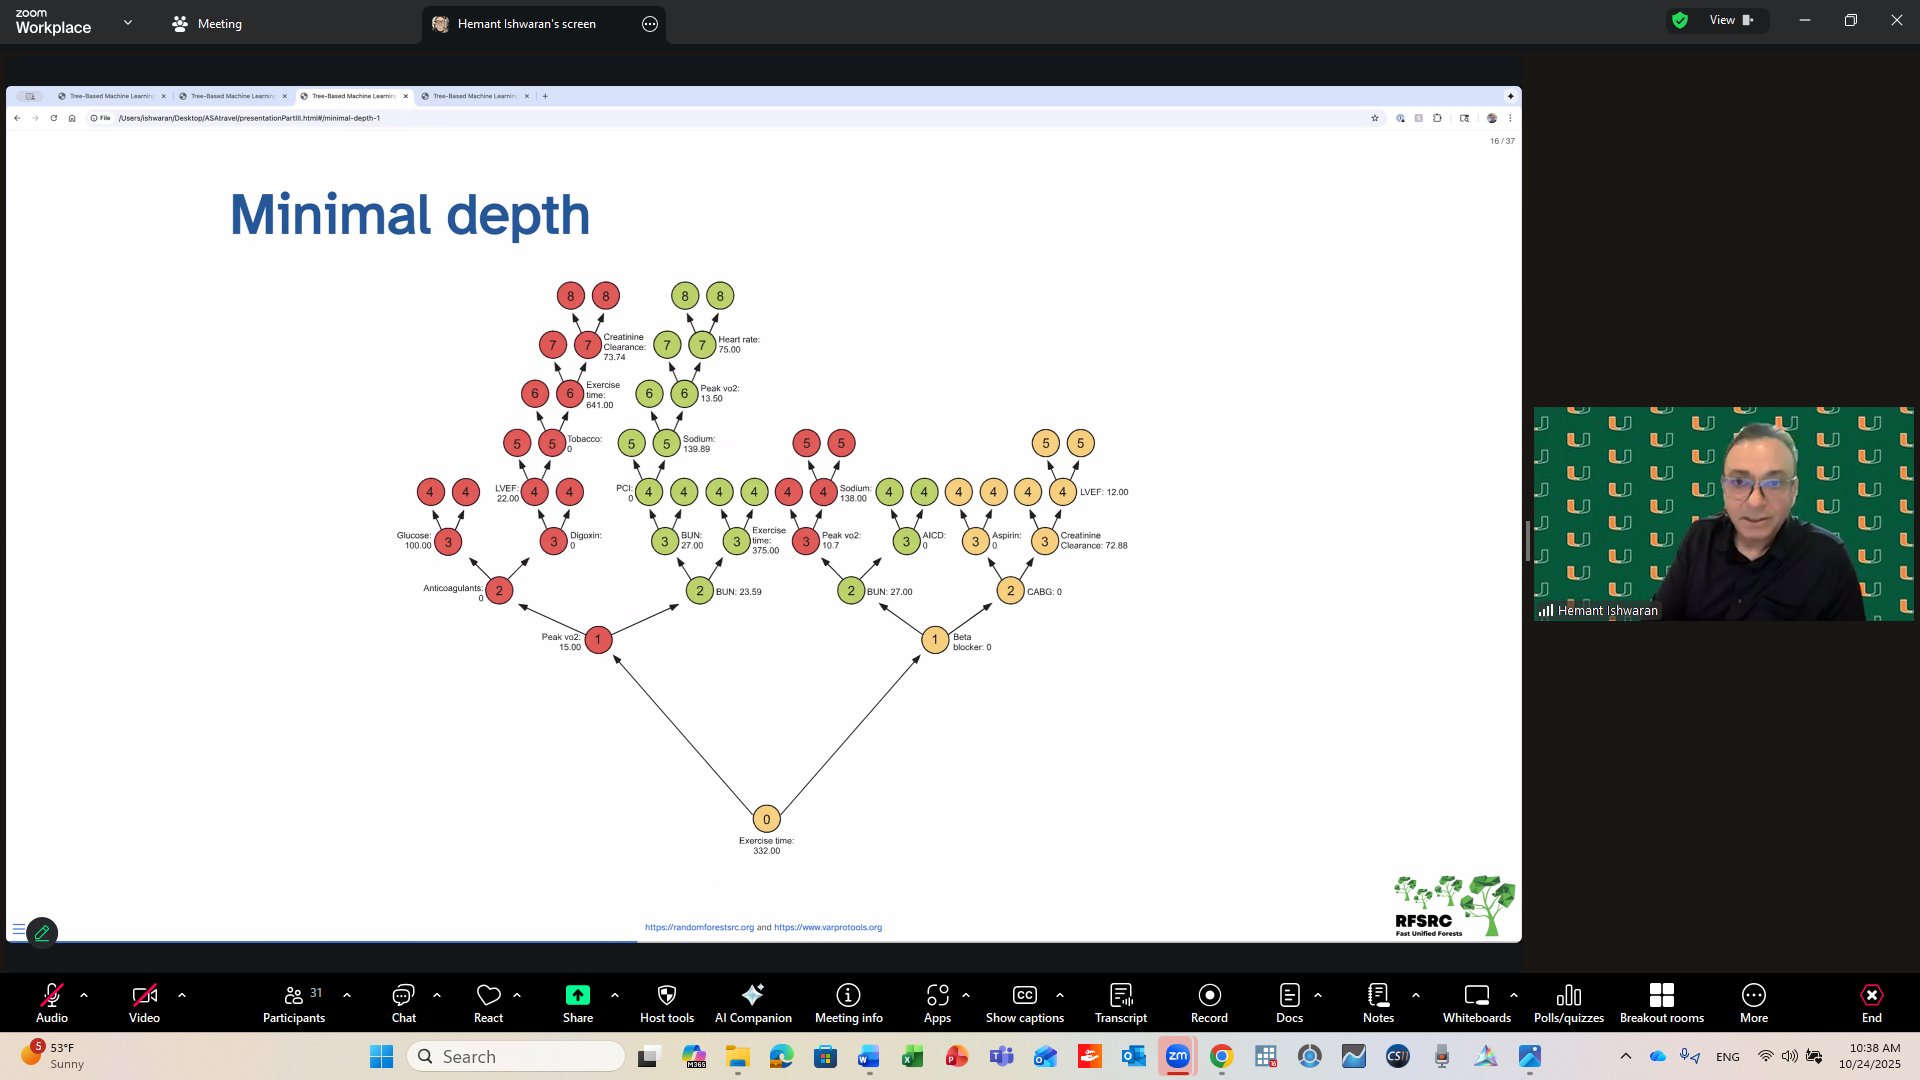Image resolution: width=1920 pixels, height=1080 pixels.
Task: Open the AI Companion panel
Action: pos(753,1003)
